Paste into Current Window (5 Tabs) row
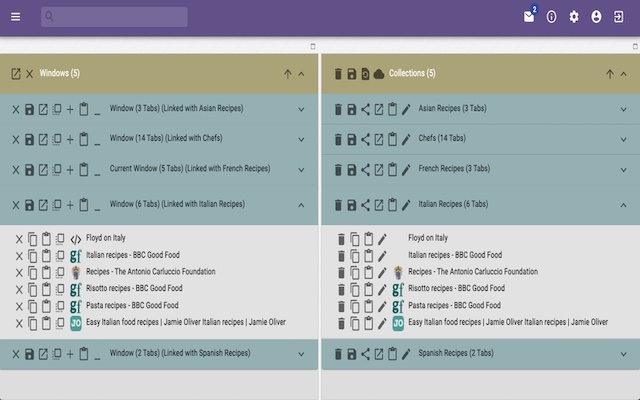The image size is (640, 400). coord(84,169)
